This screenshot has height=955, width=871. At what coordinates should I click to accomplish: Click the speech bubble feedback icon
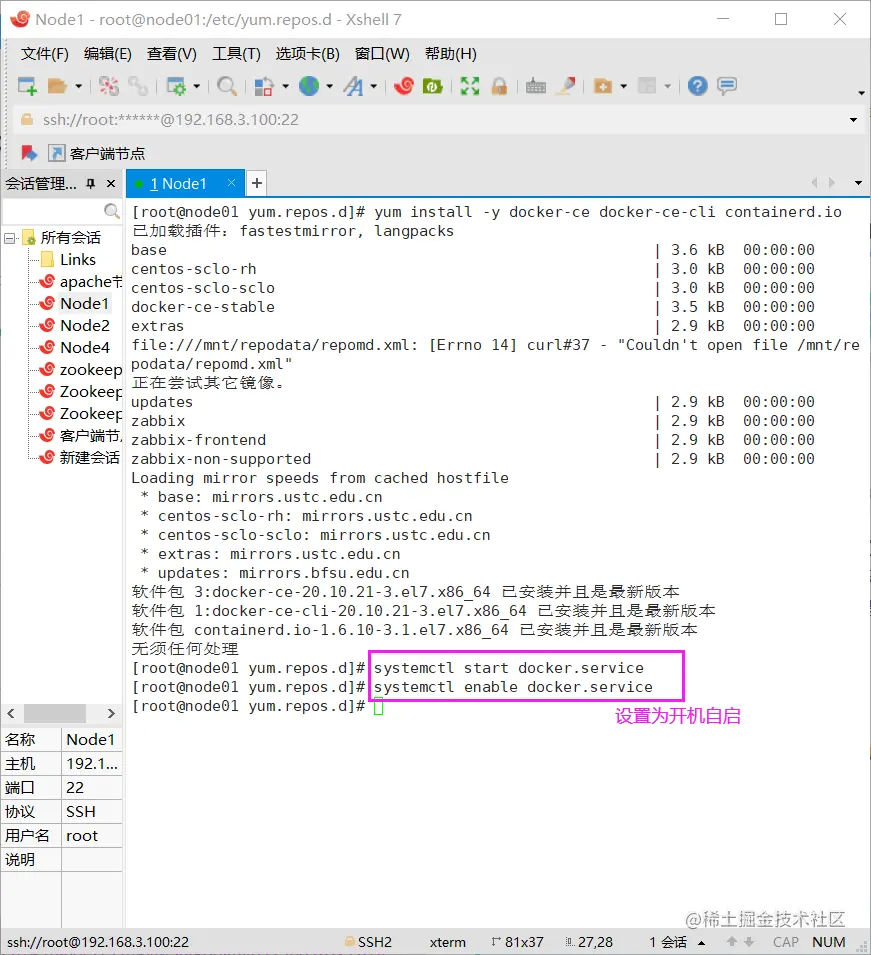[x=727, y=86]
